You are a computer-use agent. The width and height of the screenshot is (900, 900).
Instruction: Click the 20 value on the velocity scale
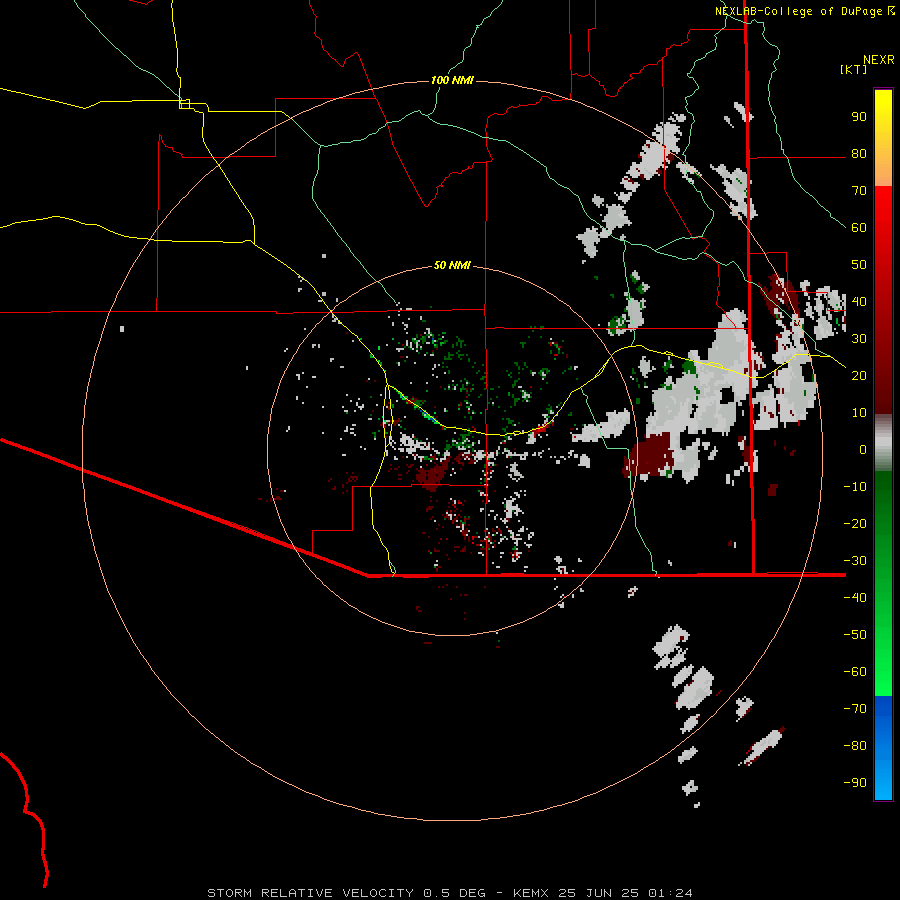click(859, 376)
